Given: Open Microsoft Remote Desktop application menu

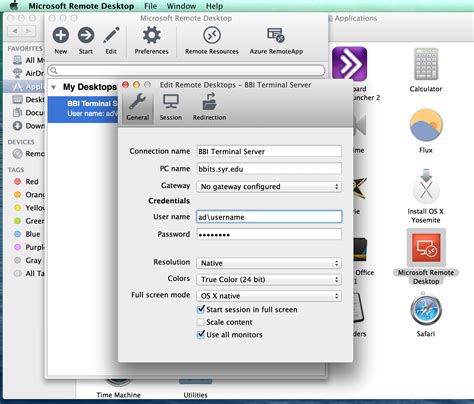Looking at the screenshot, I should pos(81,6).
